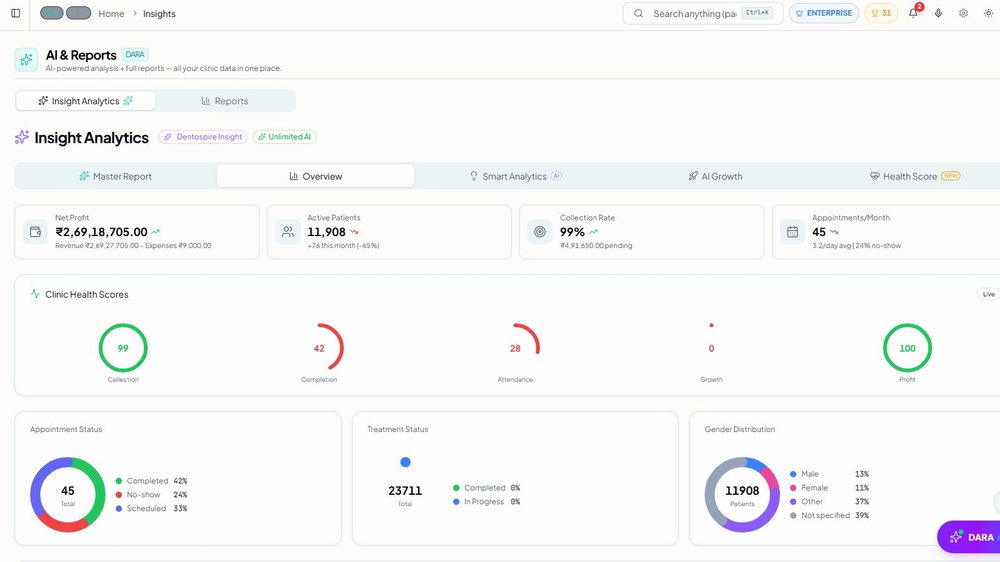Go to Home breadcrumb
This screenshot has width=1000, height=562.
coord(111,13)
